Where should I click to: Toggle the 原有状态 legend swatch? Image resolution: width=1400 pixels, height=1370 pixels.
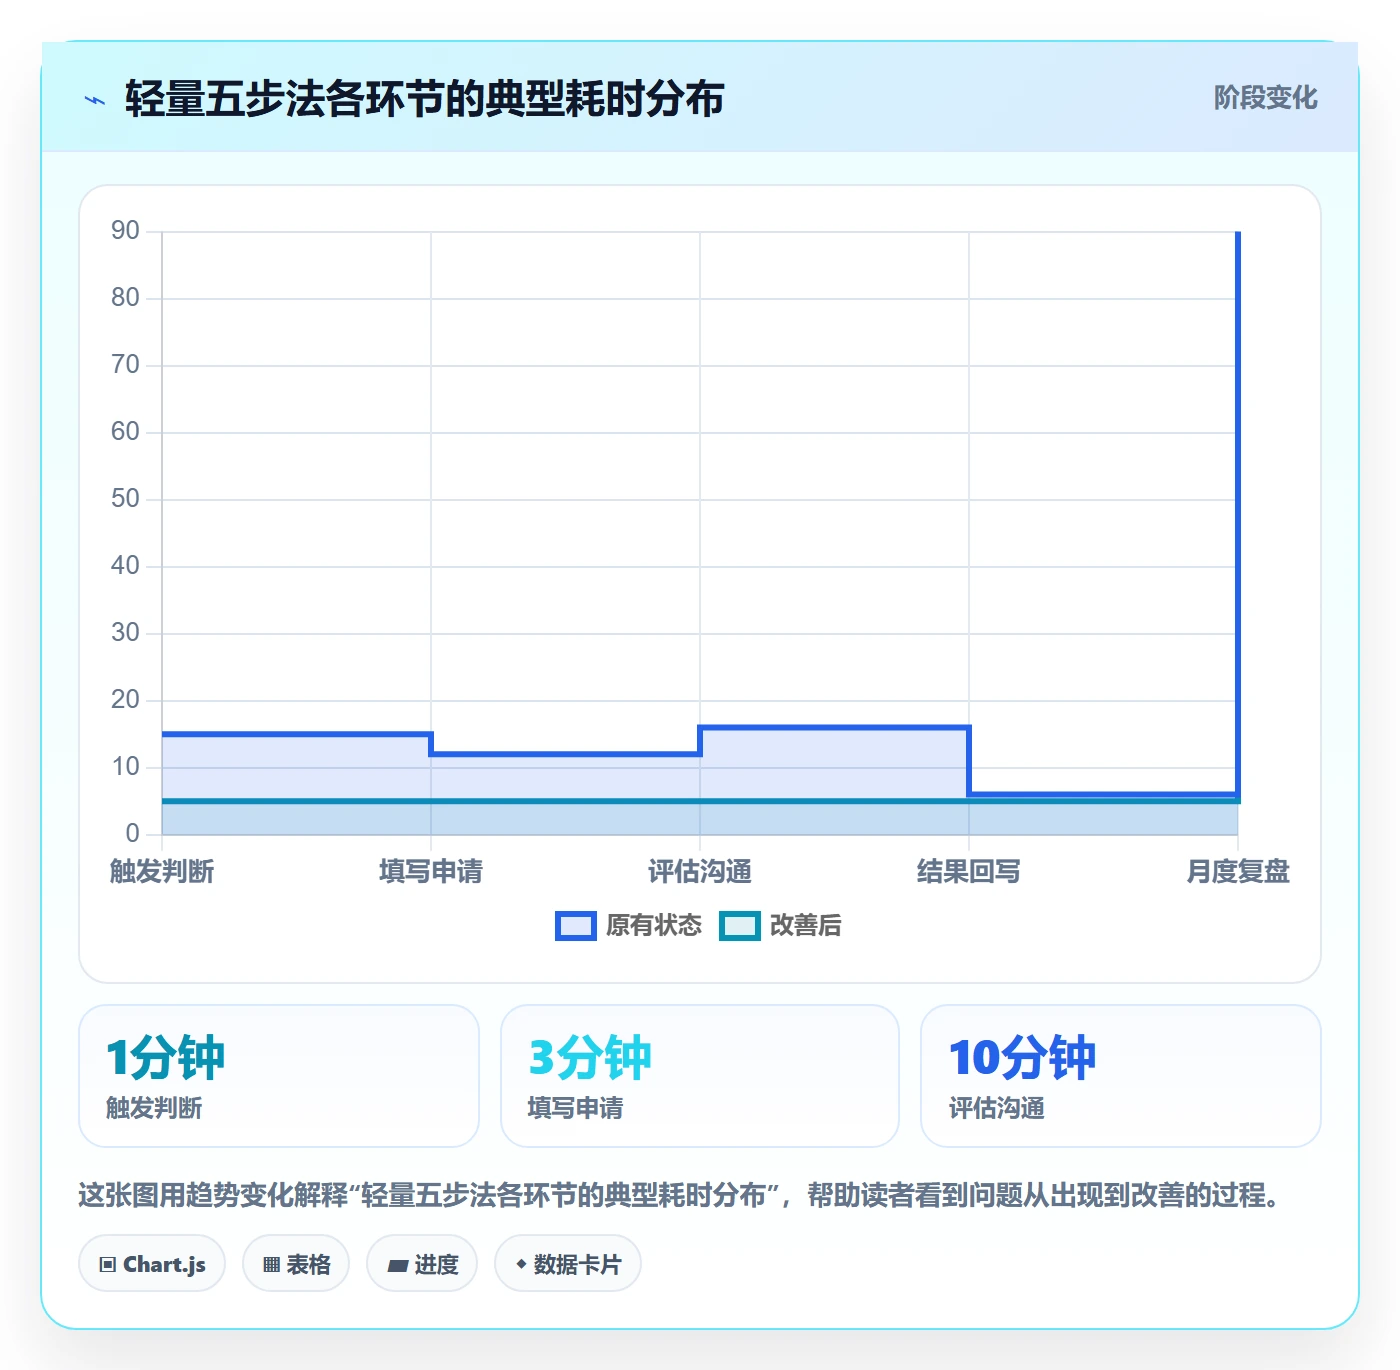tap(576, 926)
